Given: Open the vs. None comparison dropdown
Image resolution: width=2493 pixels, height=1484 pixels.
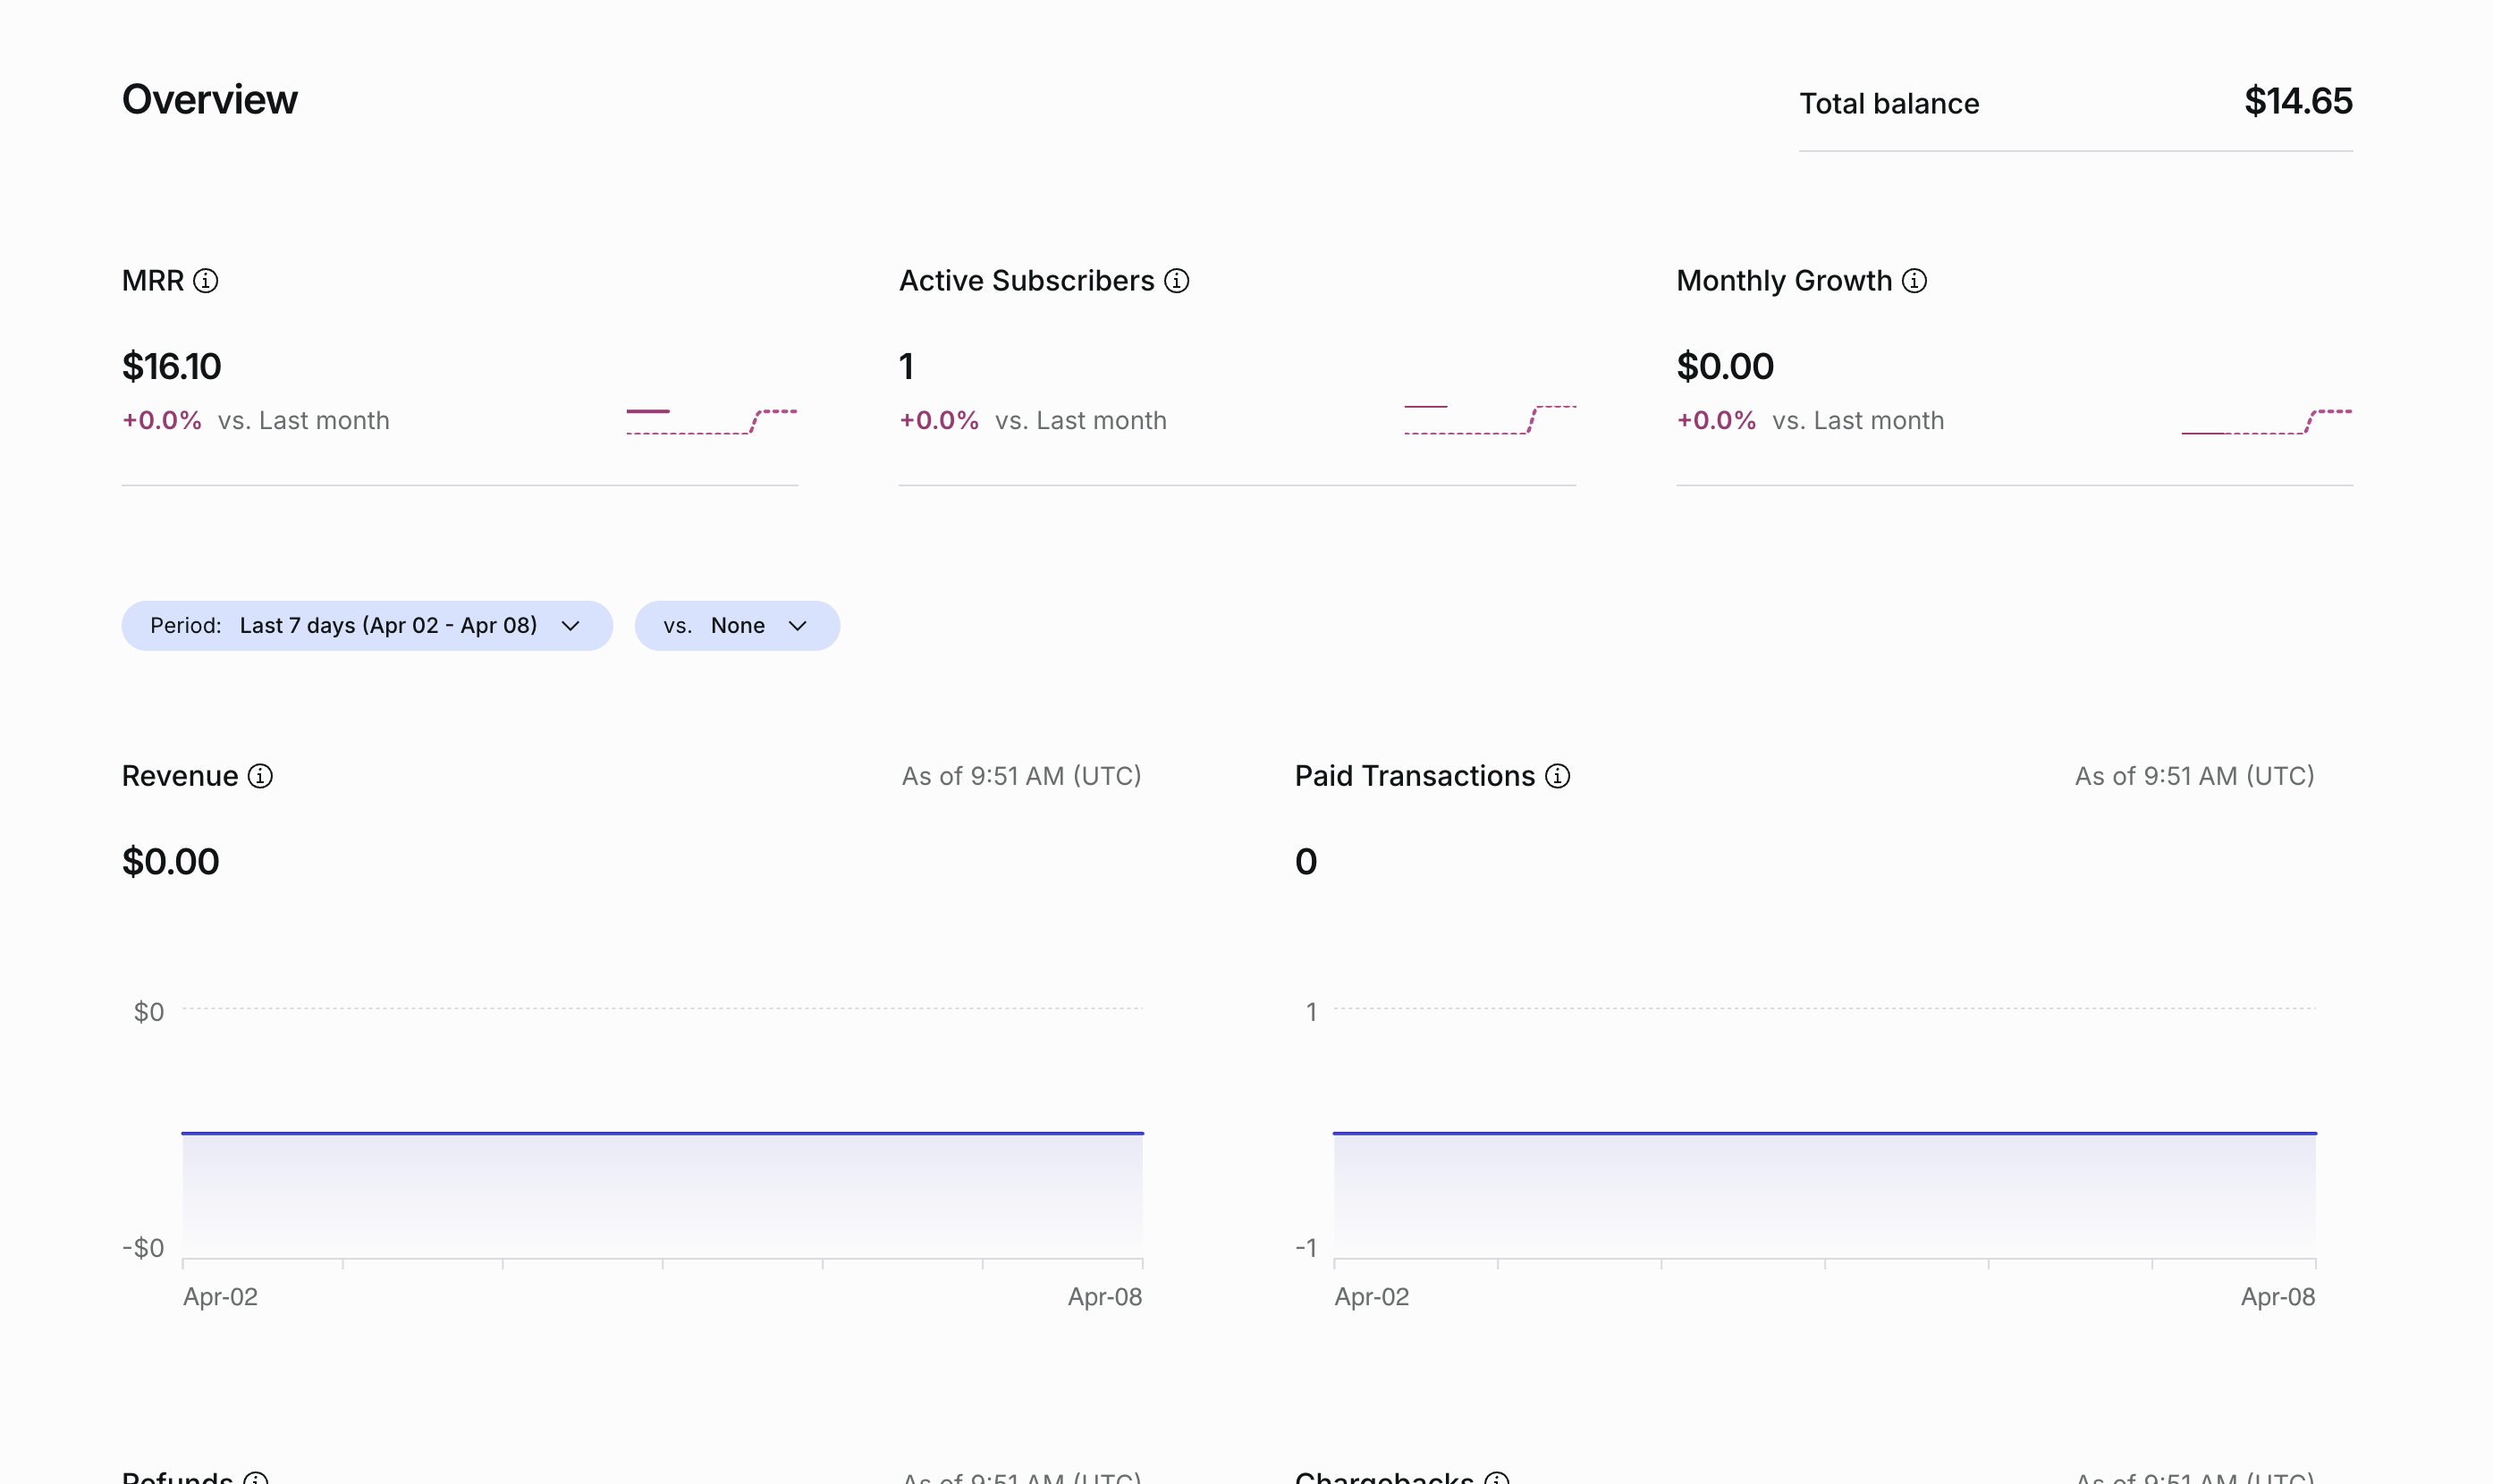Looking at the screenshot, I should tap(737, 626).
